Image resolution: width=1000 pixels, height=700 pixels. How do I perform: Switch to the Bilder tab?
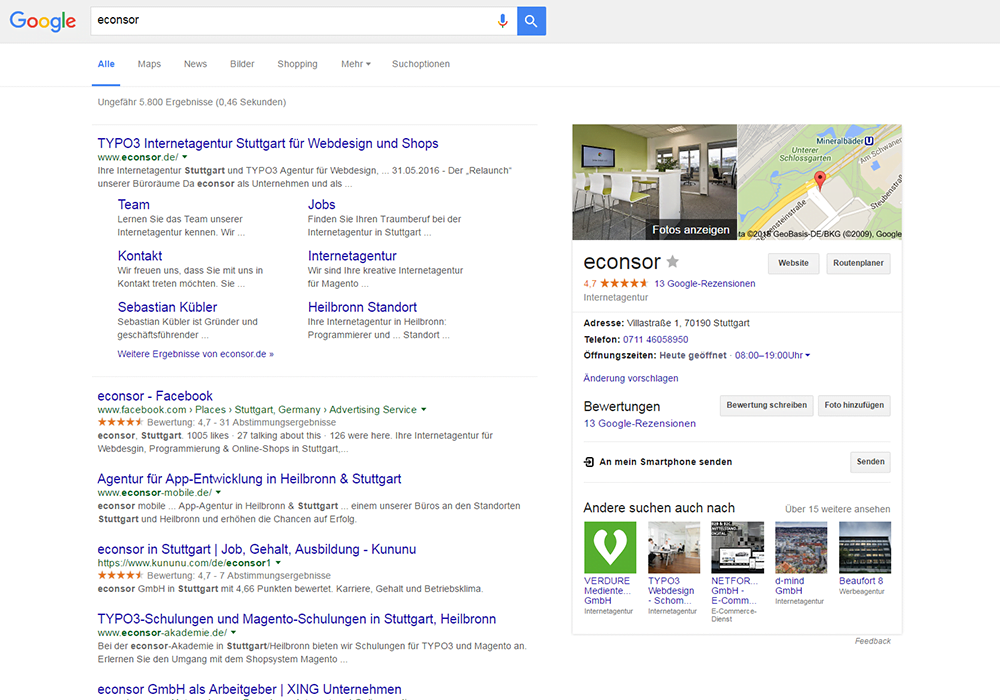click(x=242, y=64)
